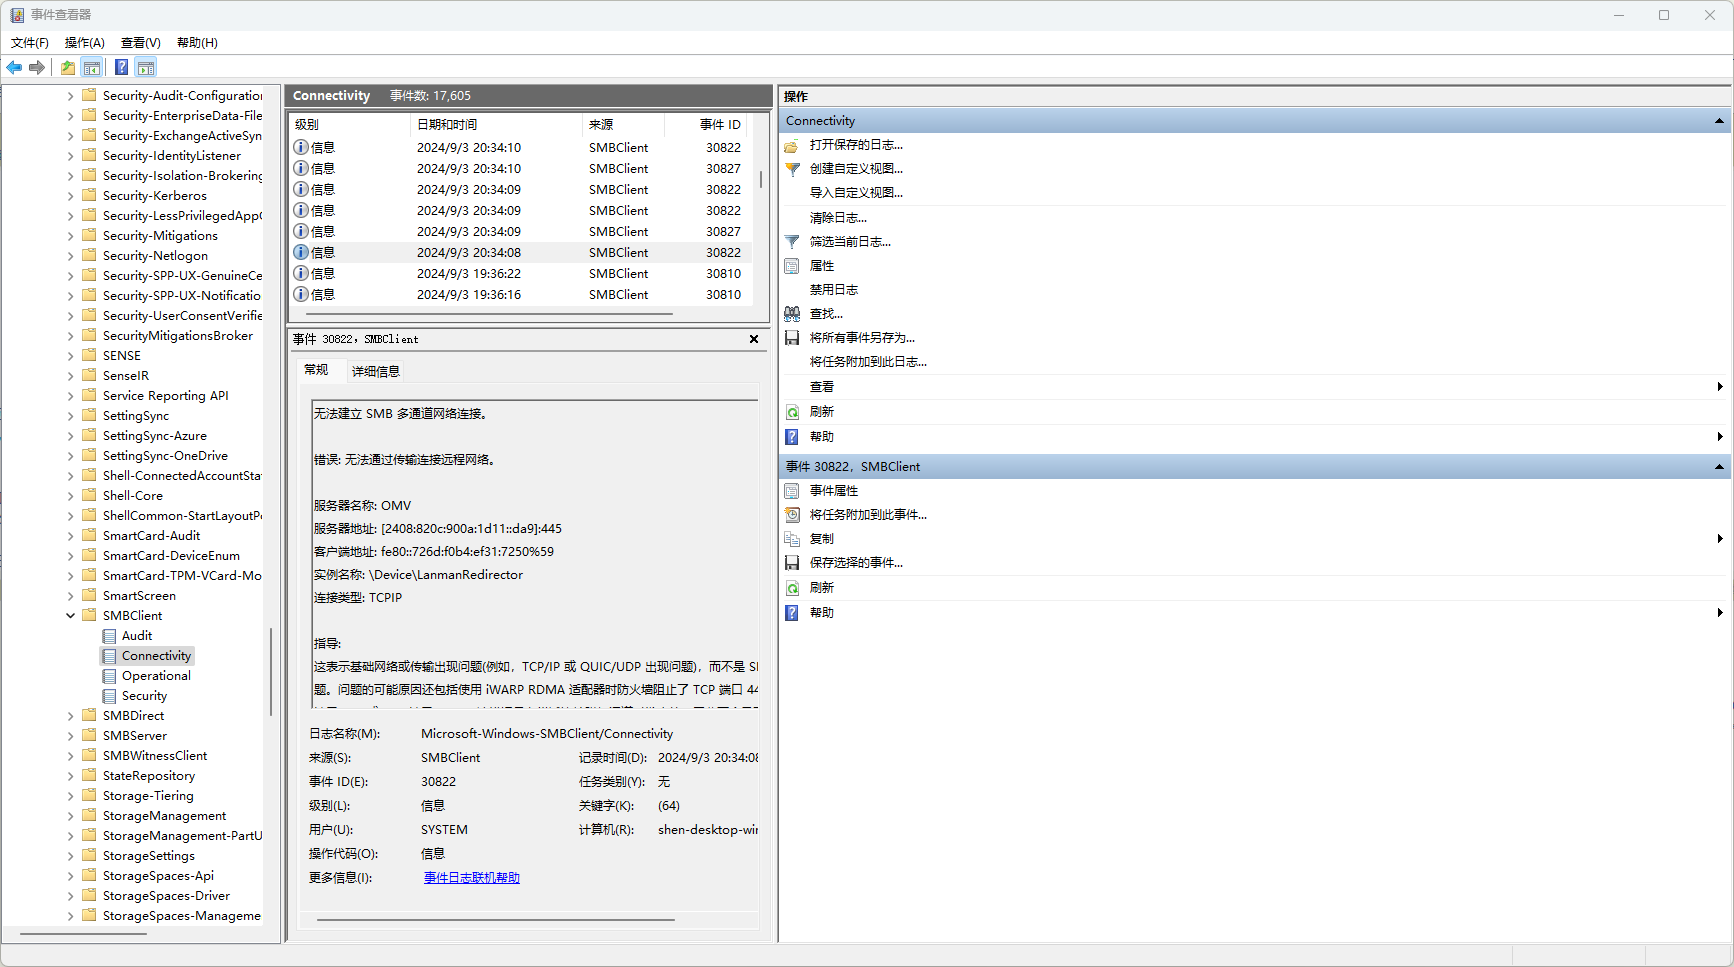The width and height of the screenshot is (1734, 967).
Task: Sort by the 日期和时间 column header
Action: [495, 125]
